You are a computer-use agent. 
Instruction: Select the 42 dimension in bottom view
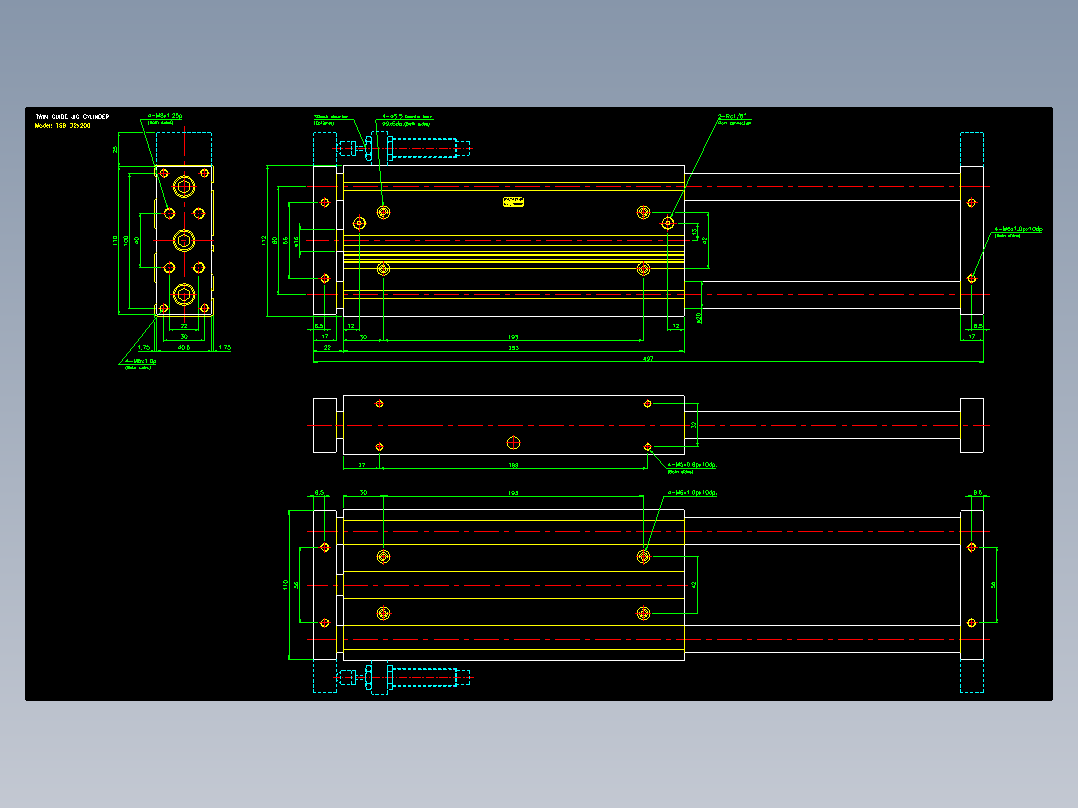point(694,585)
